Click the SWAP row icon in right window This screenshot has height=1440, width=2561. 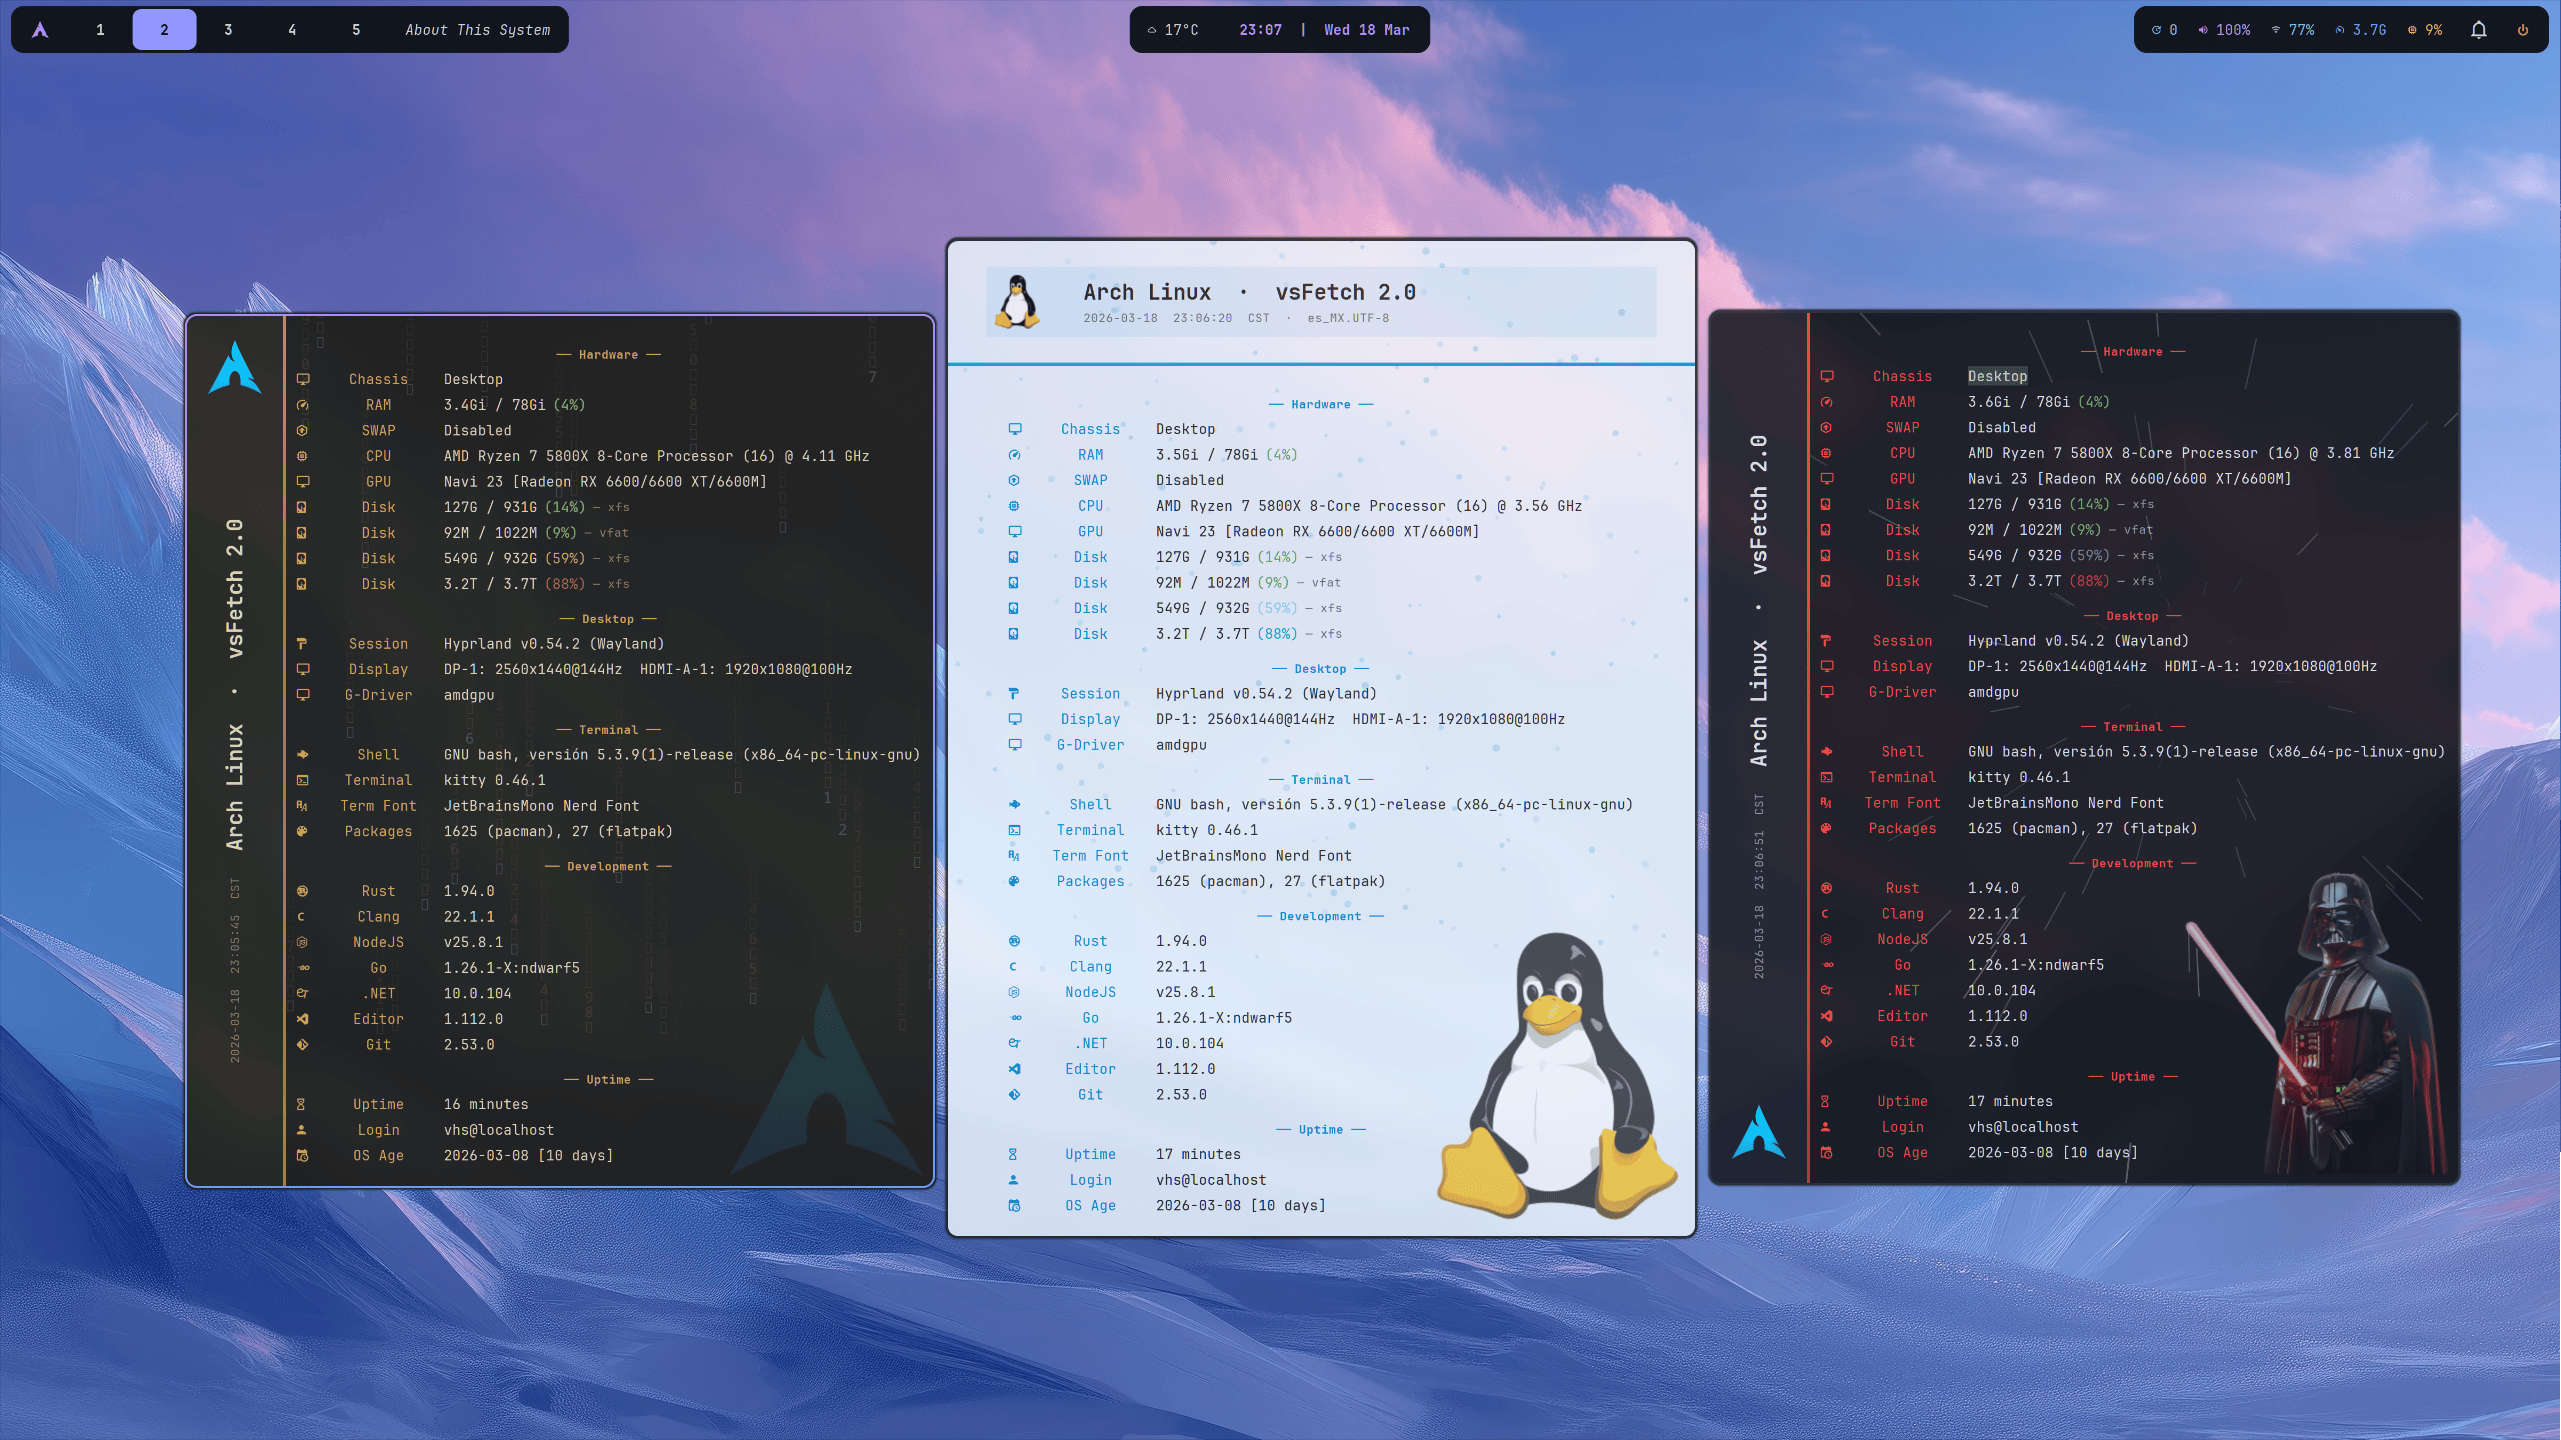[x=1826, y=427]
